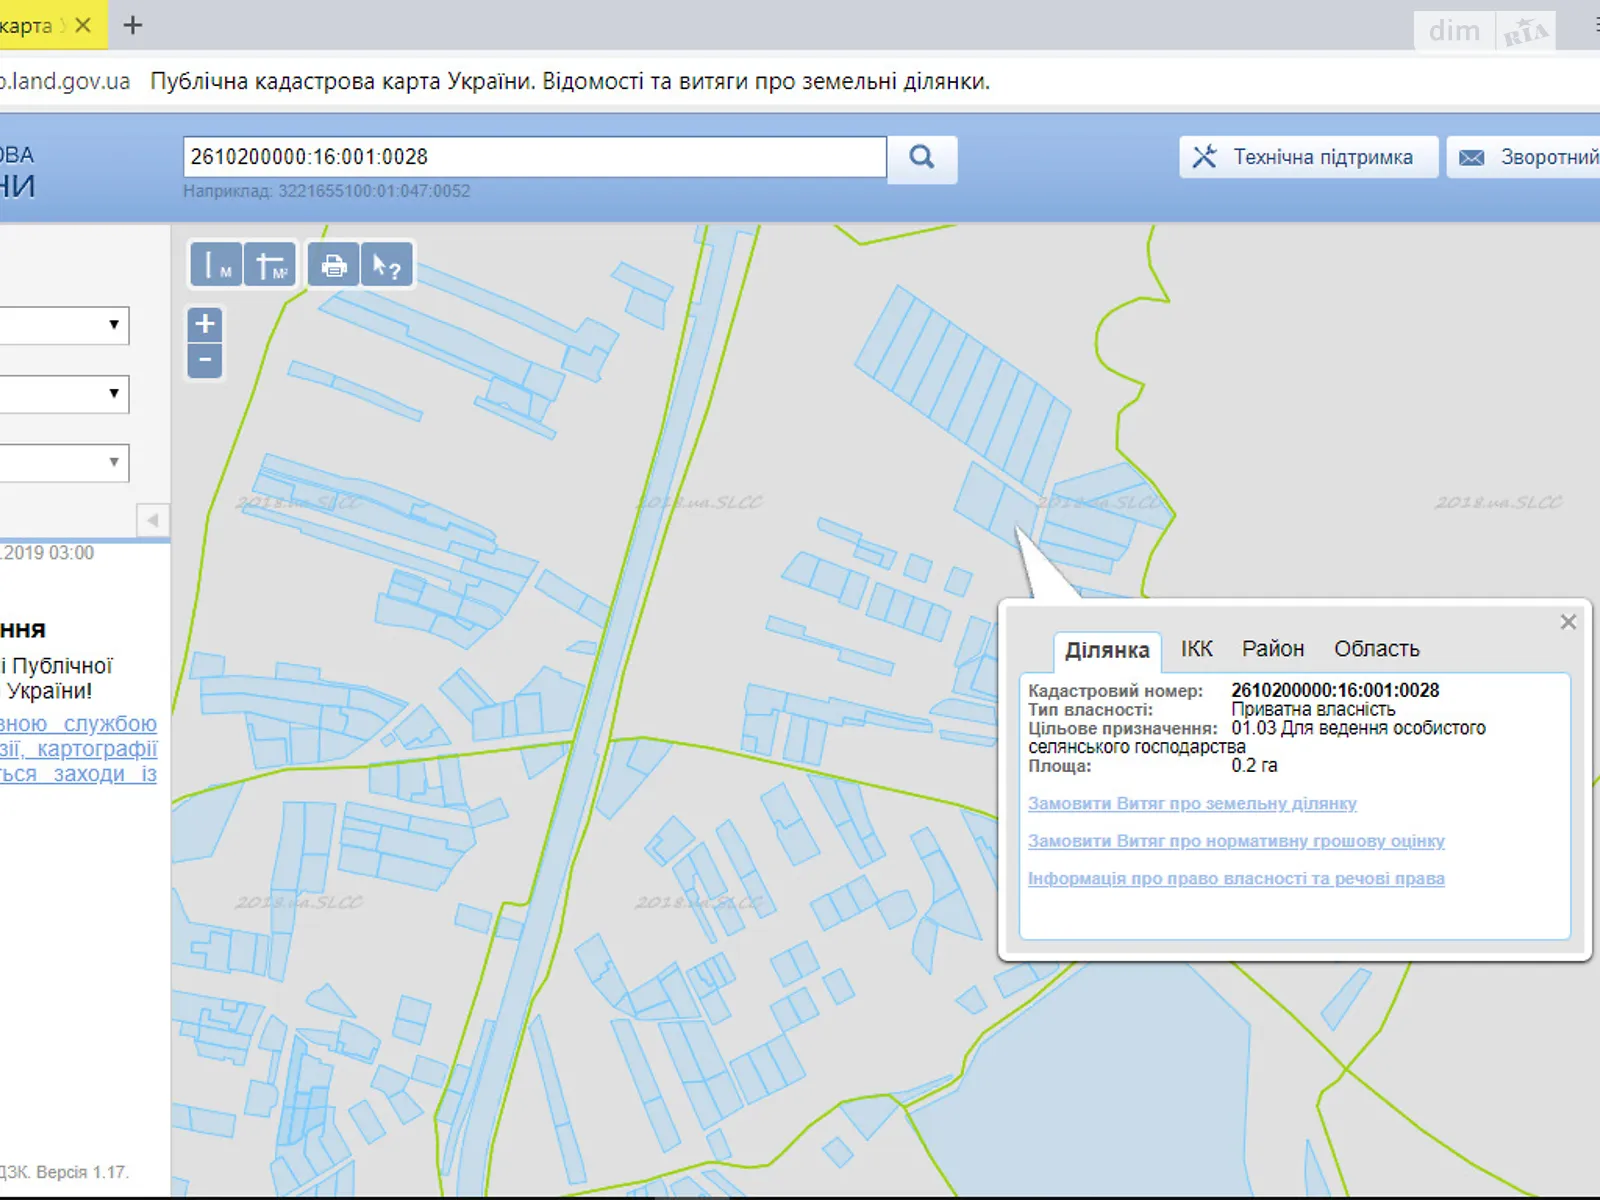Click the cadastral number search field

tap(535, 157)
